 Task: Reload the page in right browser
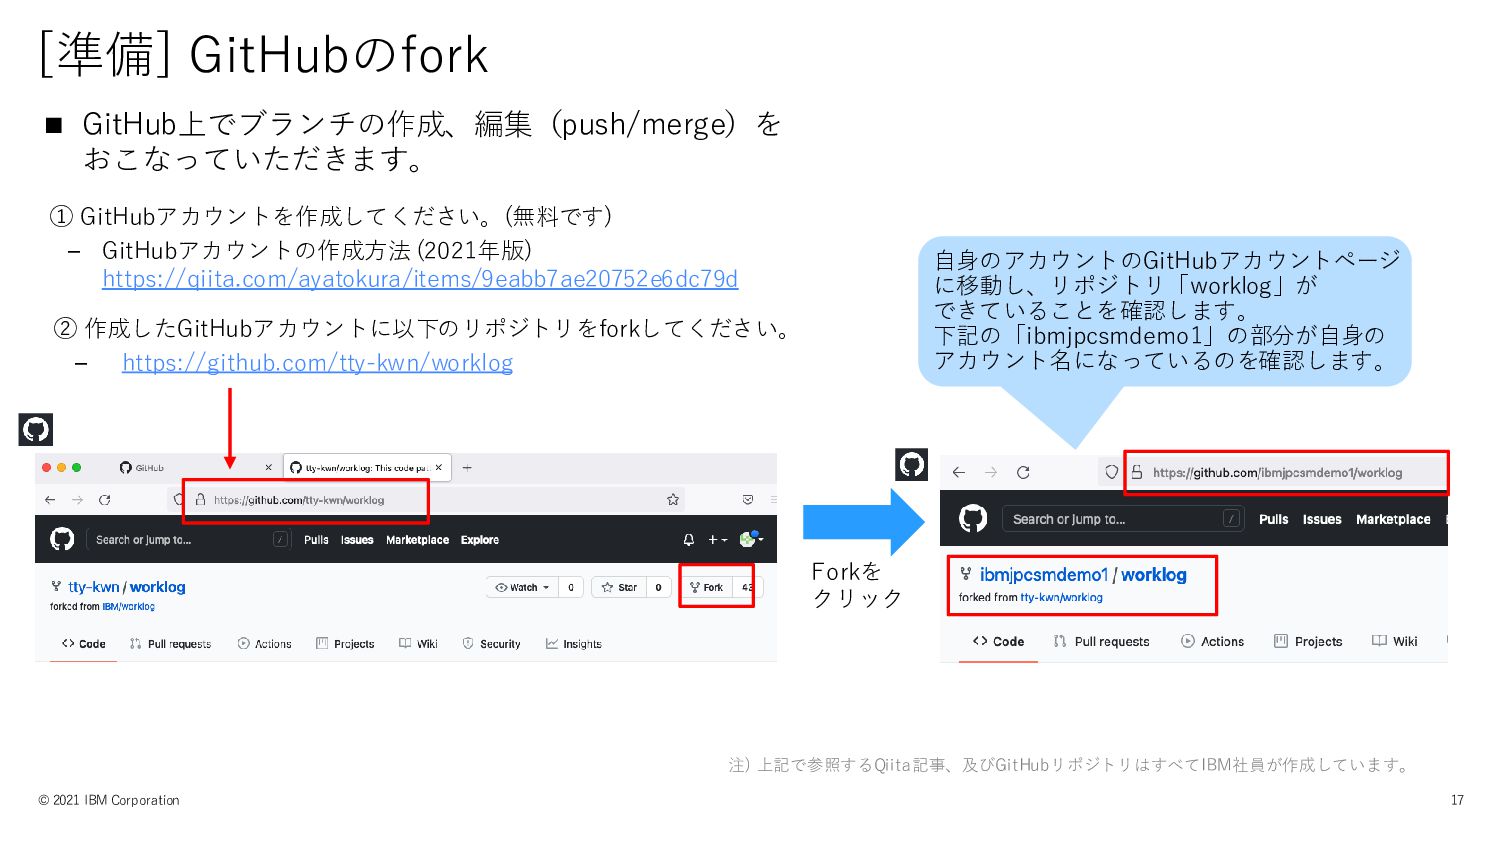point(1023,472)
